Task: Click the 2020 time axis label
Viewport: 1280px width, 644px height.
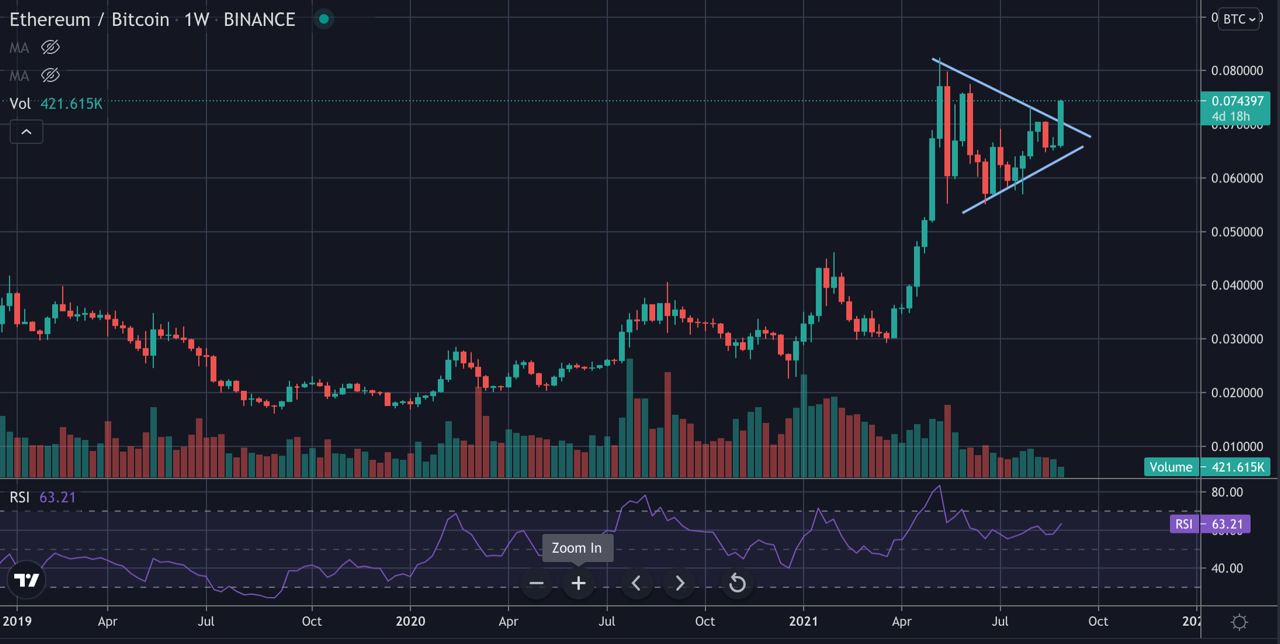Action: pyautogui.click(x=411, y=621)
